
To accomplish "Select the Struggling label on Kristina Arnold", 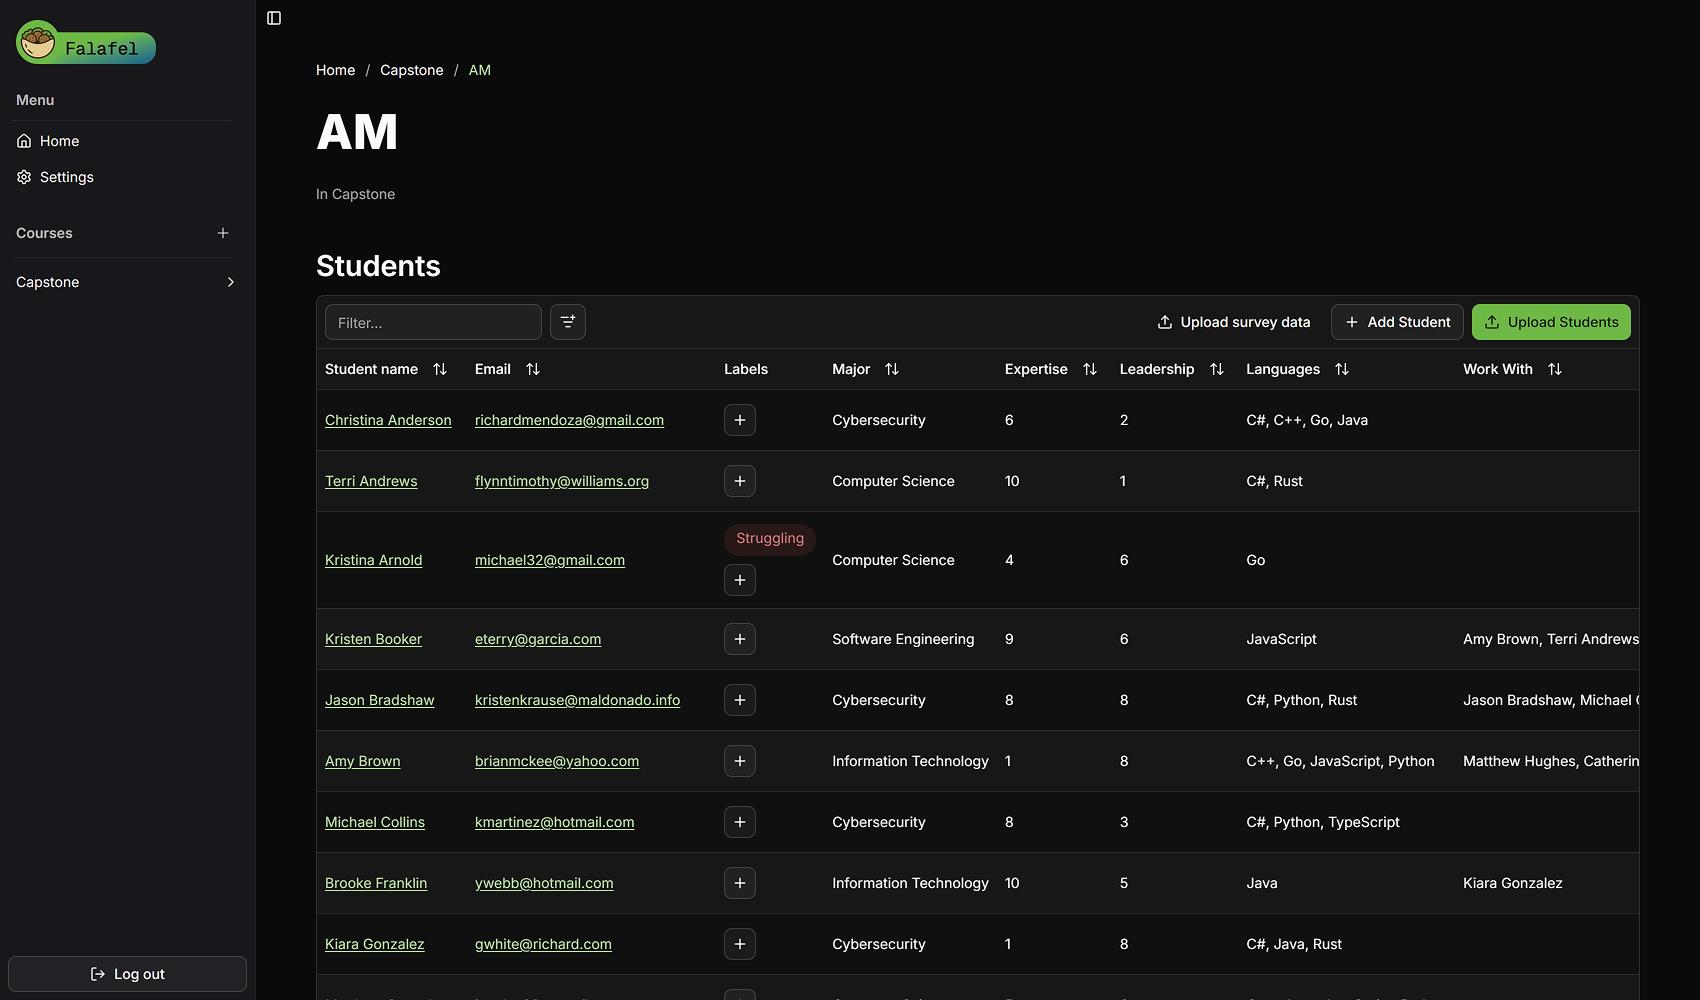I will coord(769,539).
